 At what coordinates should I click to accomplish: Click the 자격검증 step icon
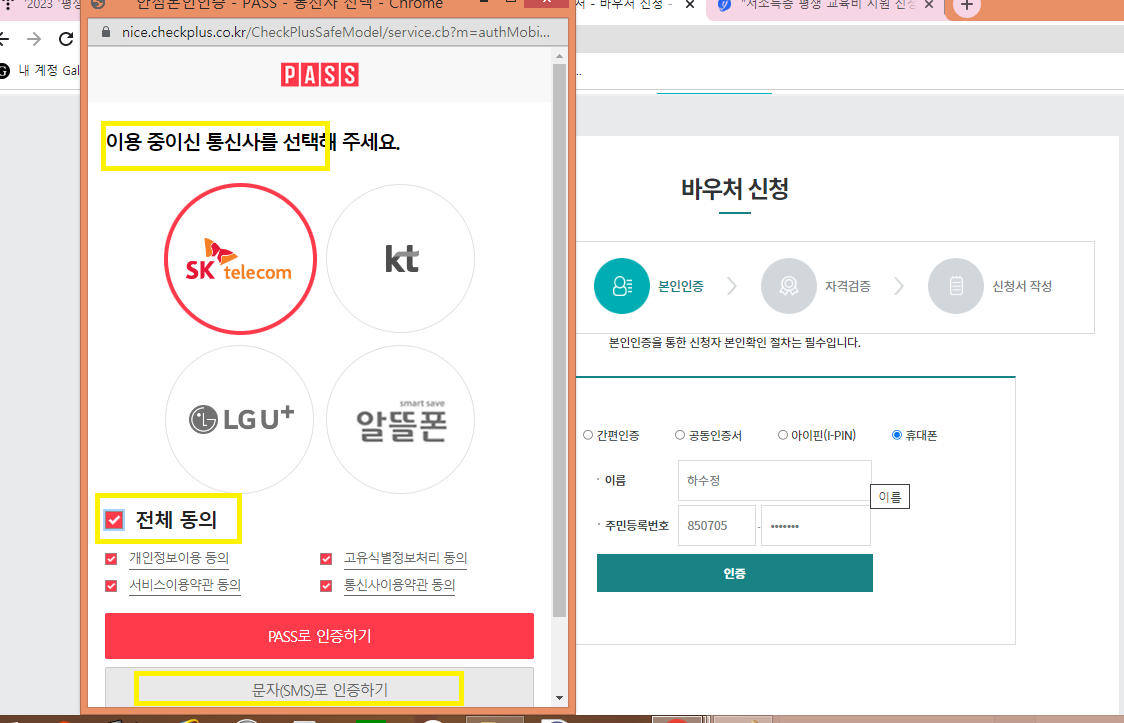789,286
